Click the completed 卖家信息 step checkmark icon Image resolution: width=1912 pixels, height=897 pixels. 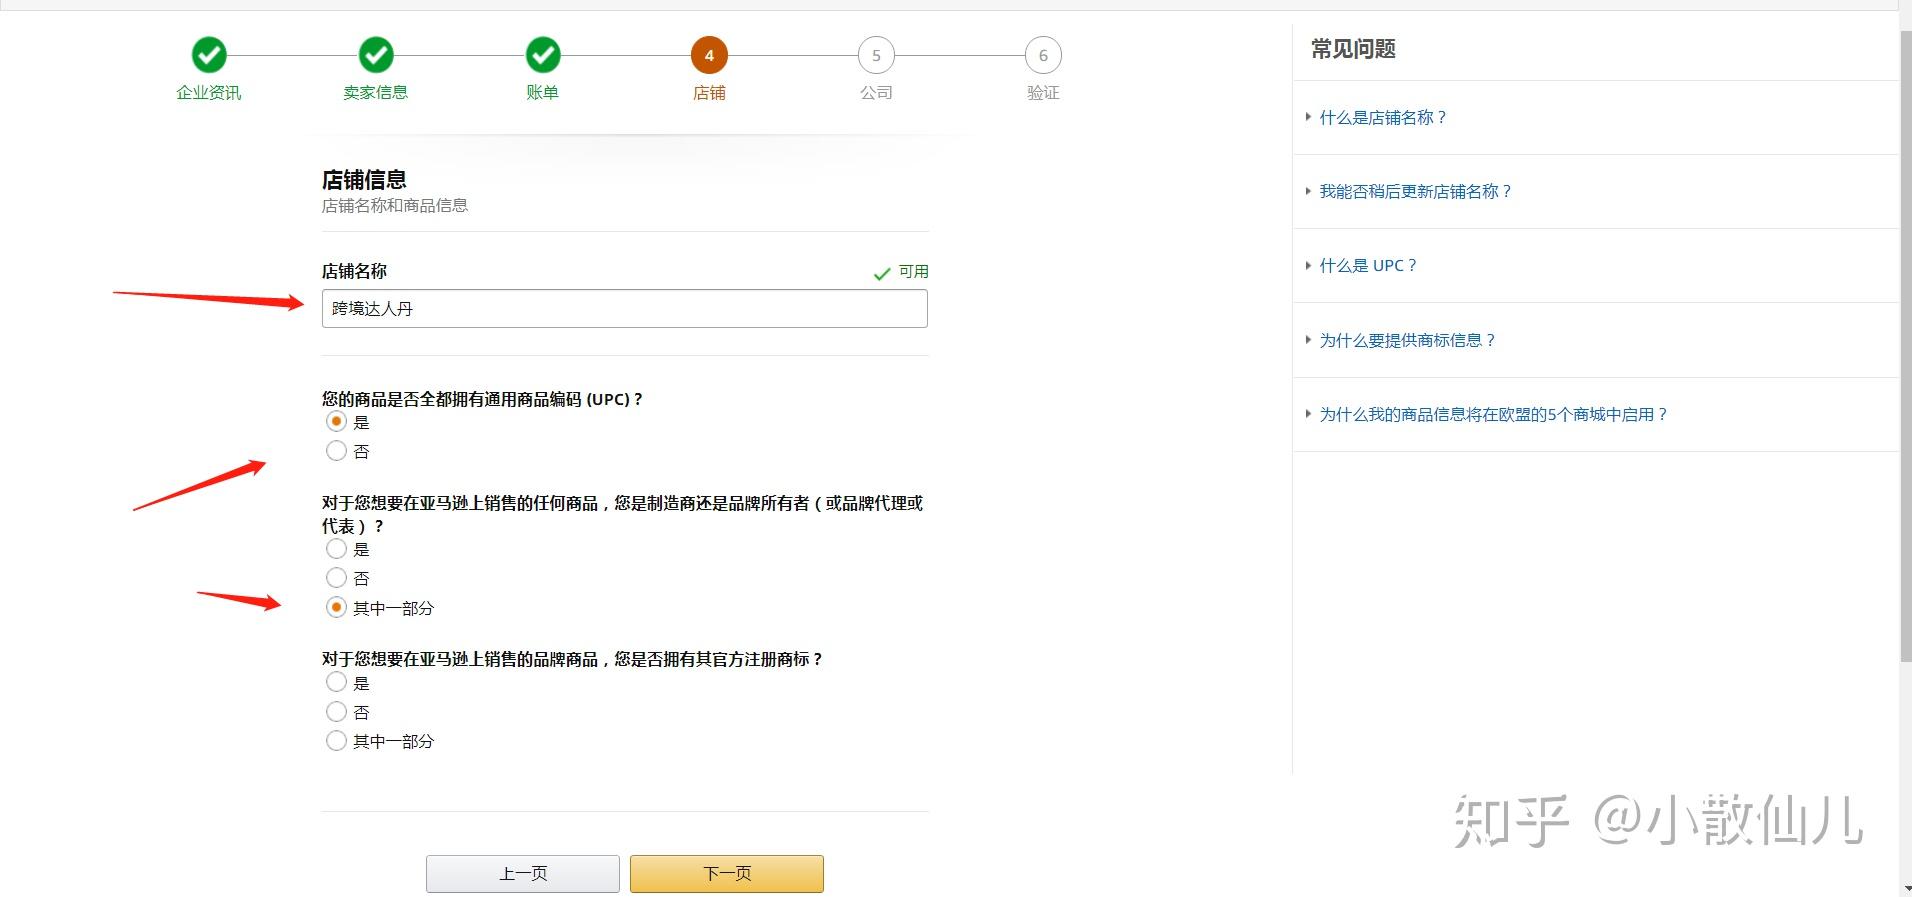click(376, 55)
